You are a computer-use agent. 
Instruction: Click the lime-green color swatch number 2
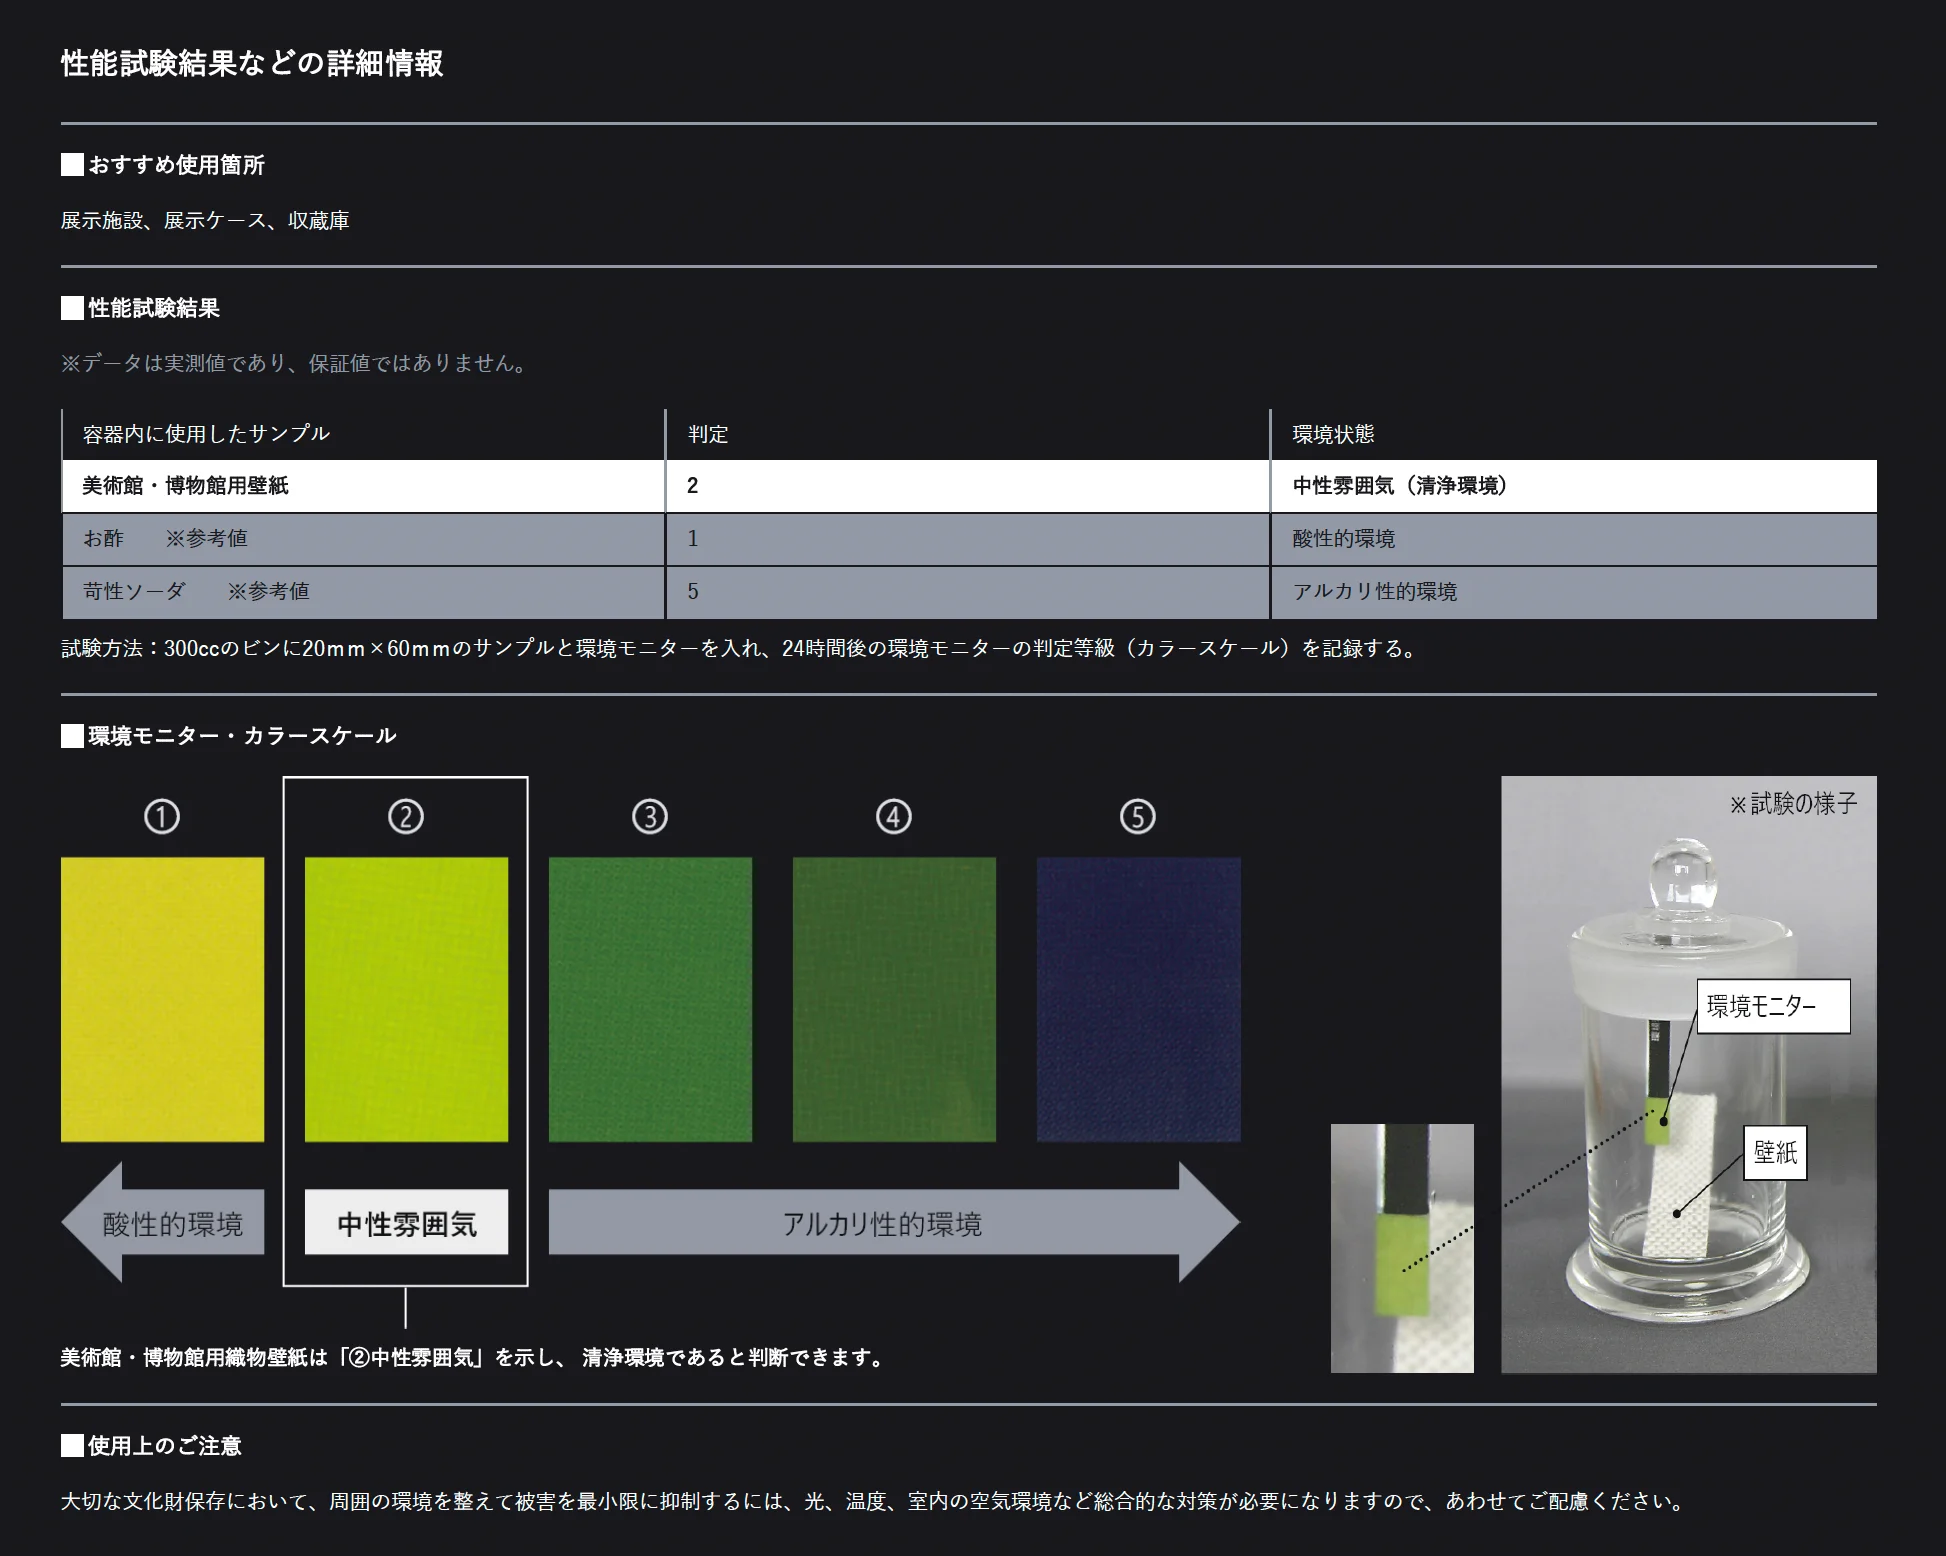pyautogui.click(x=406, y=999)
